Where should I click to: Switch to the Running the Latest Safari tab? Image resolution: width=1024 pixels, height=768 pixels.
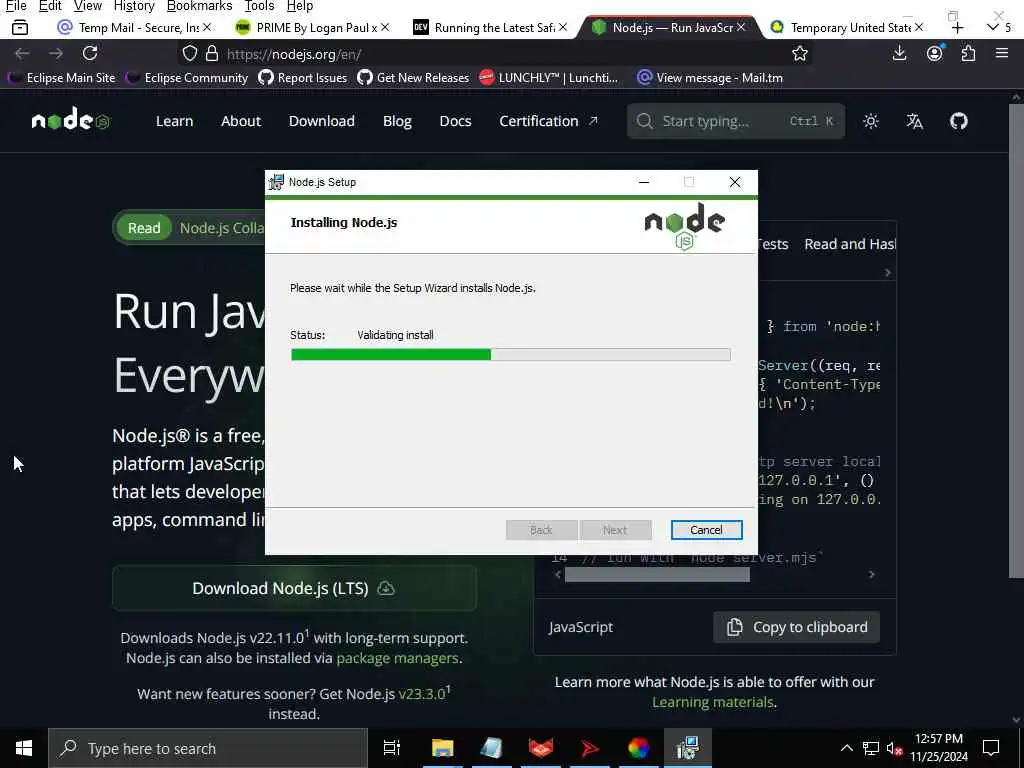point(490,27)
